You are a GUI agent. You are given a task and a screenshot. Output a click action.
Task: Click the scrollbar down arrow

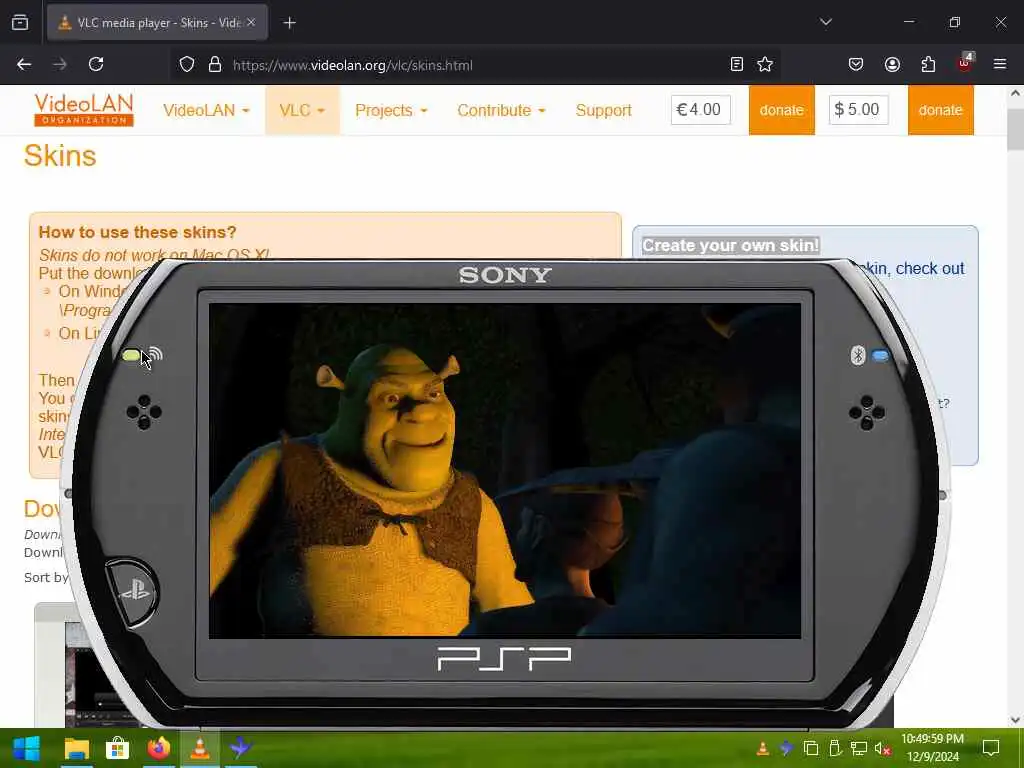click(x=1015, y=720)
